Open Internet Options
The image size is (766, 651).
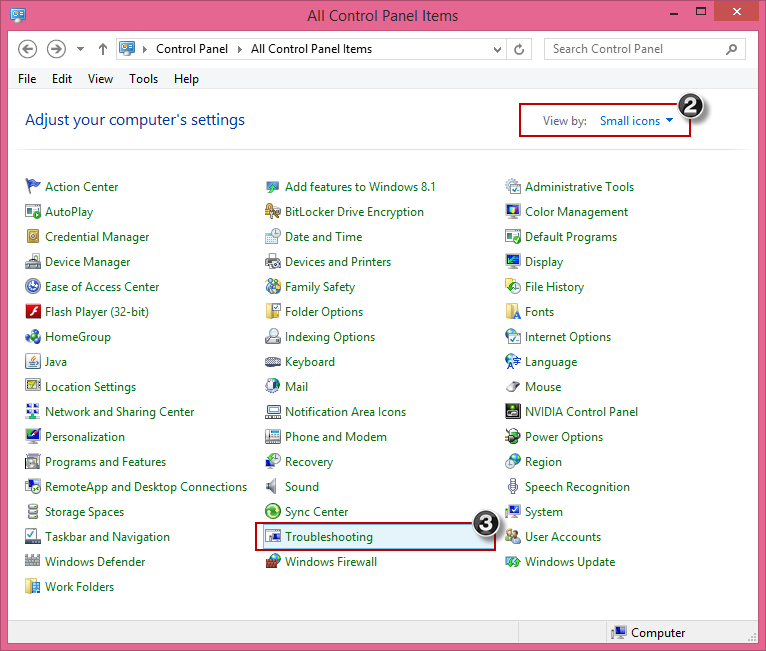tap(568, 336)
